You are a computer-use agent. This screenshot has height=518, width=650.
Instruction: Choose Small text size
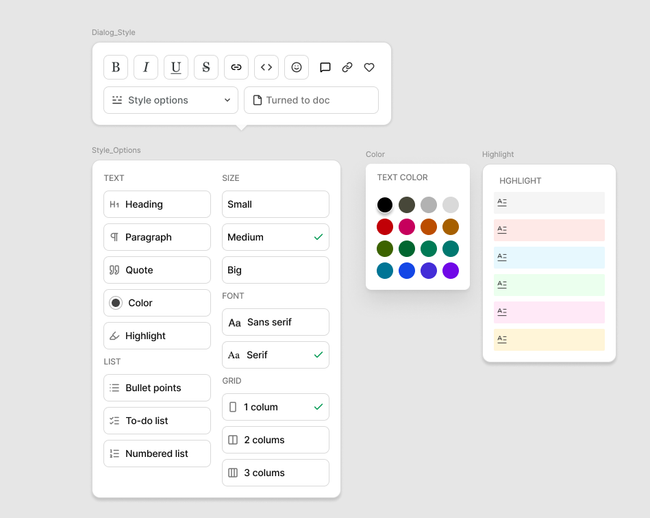276,204
